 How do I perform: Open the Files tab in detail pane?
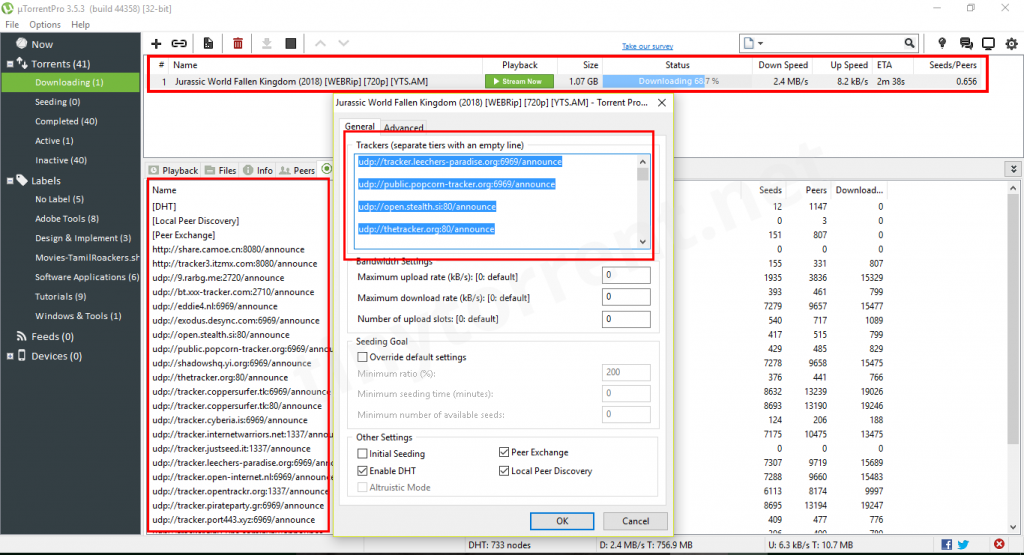[221, 170]
